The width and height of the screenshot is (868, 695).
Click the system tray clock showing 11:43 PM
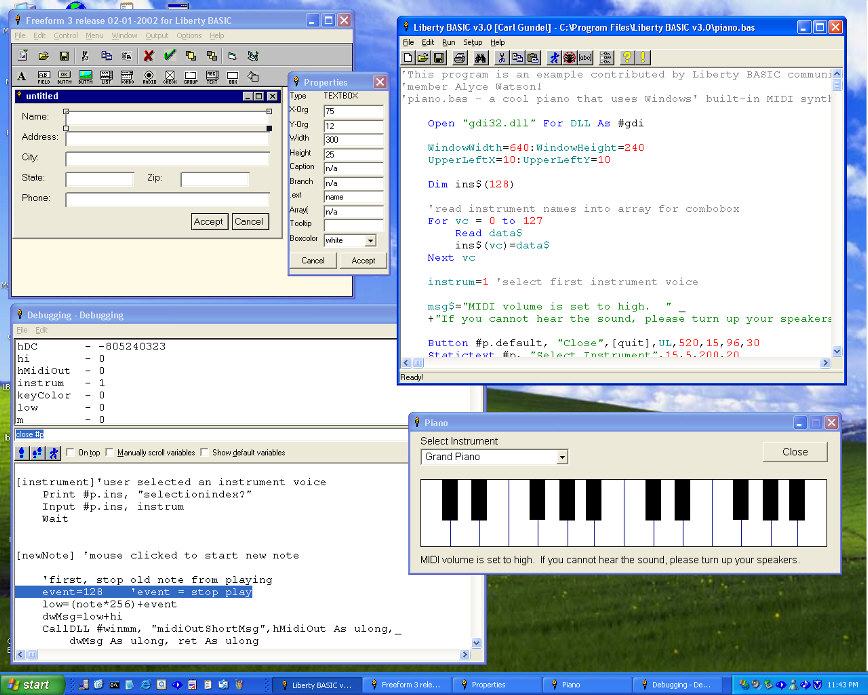click(x=843, y=685)
